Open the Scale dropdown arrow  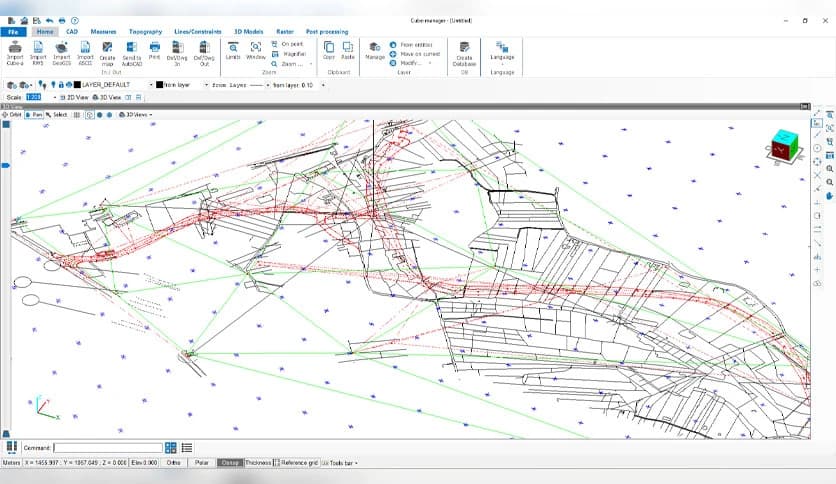(54, 98)
